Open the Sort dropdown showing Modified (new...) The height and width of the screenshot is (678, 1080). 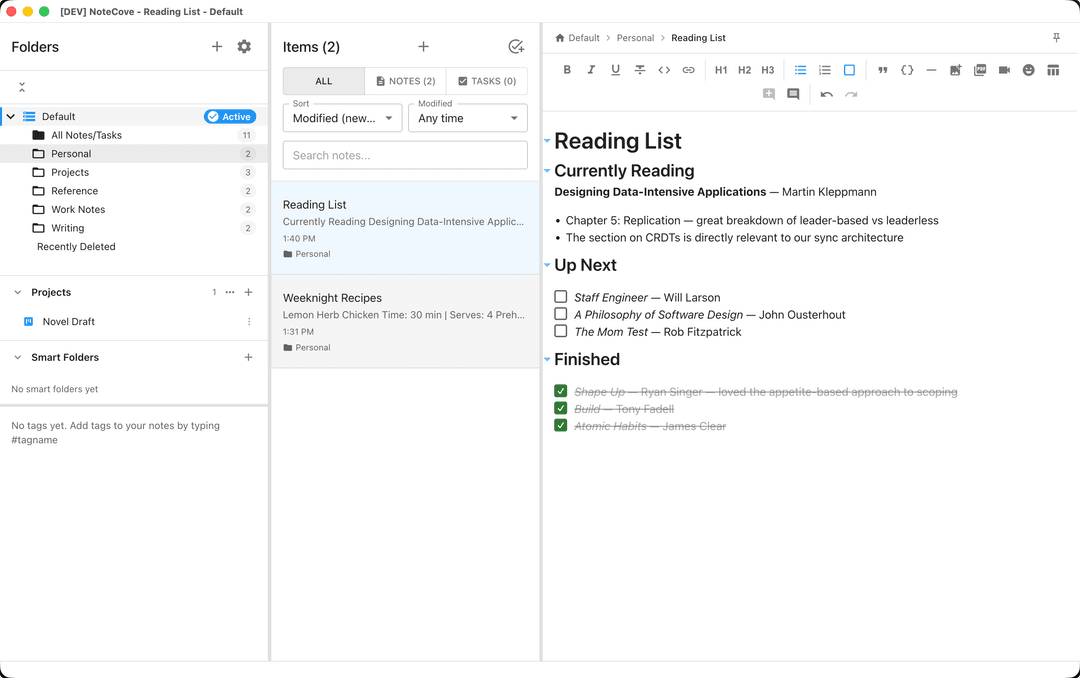342,118
